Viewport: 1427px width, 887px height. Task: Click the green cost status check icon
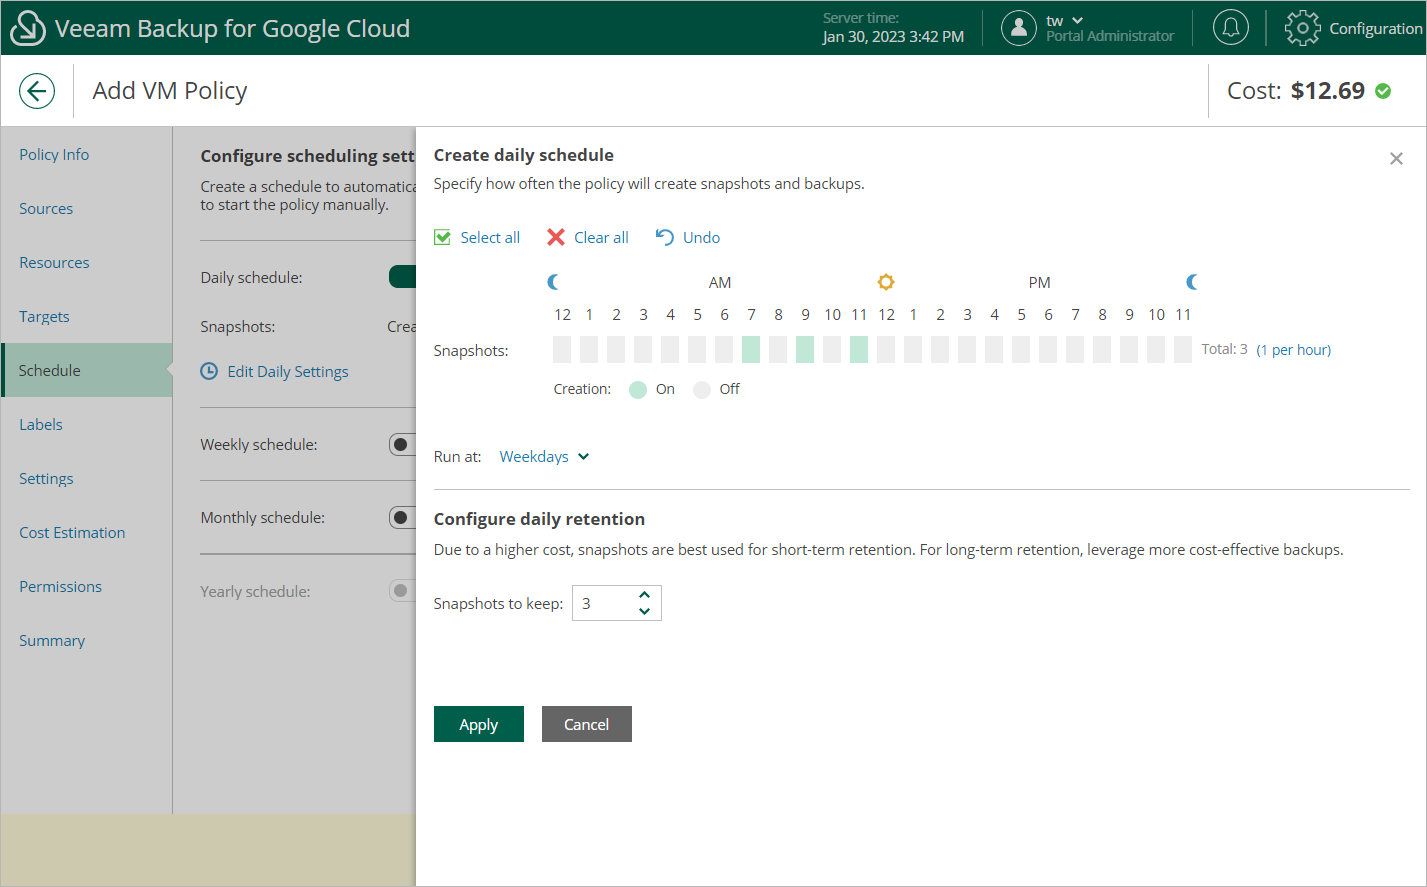(x=1383, y=91)
